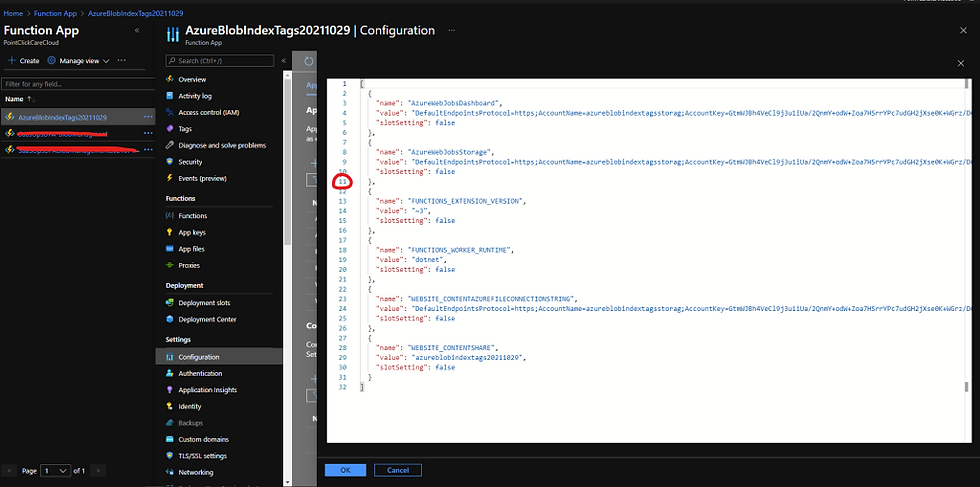Image resolution: width=980 pixels, height=487 pixels.
Task: Select AzureBlobIndexTags20211029 in the app list
Action: pos(62,117)
